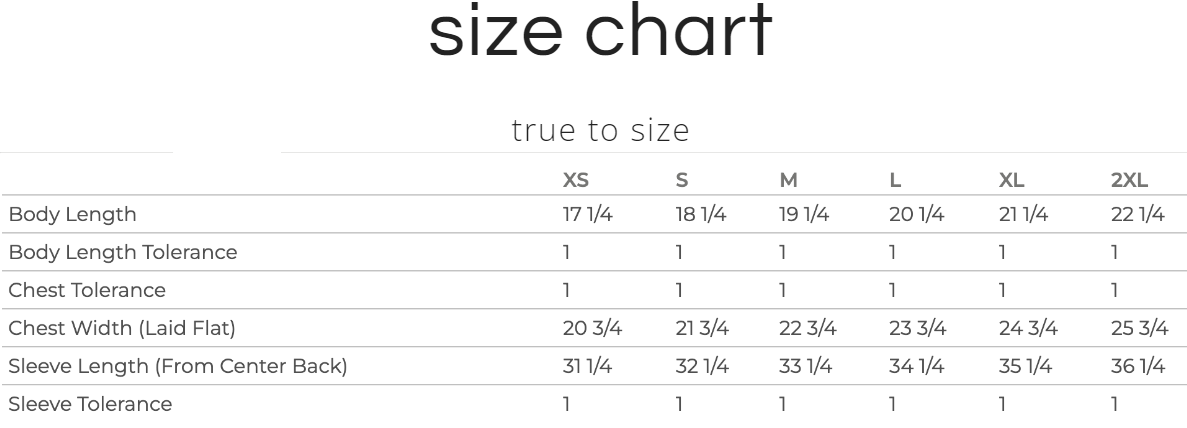Screen dimensions: 1187x428
Task: Click the Body Length row label
Action: pos(72,214)
